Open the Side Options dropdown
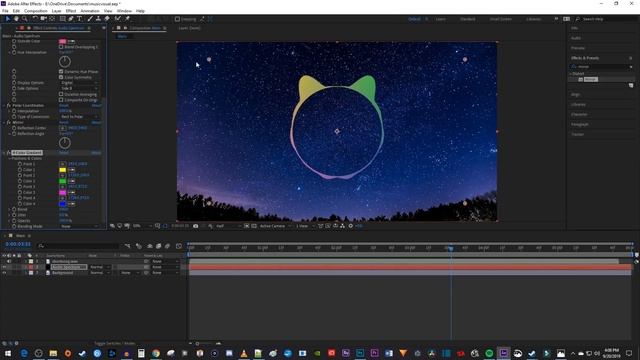The width and height of the screenshot is (640, 360). [79, 88]
